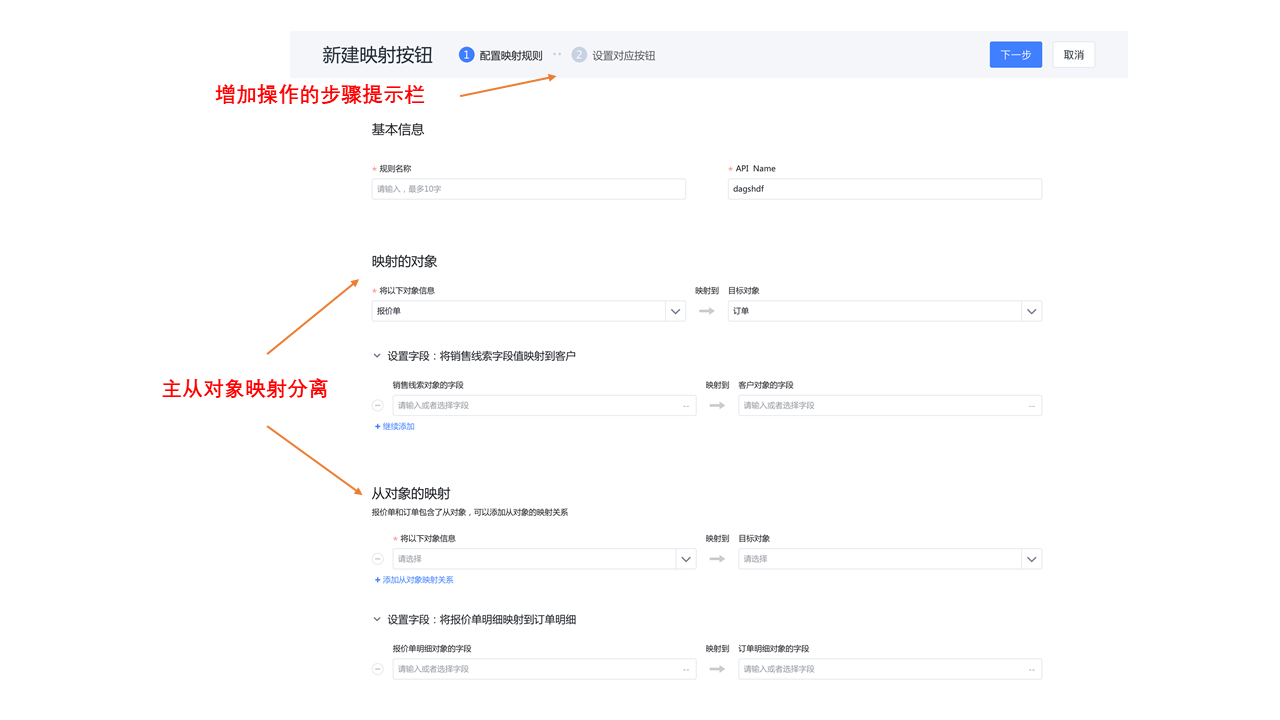Remove the 销售线索 field mapping row minus icon
Viewport: 1280px width, 720px height.
click(x=378, y=405)
